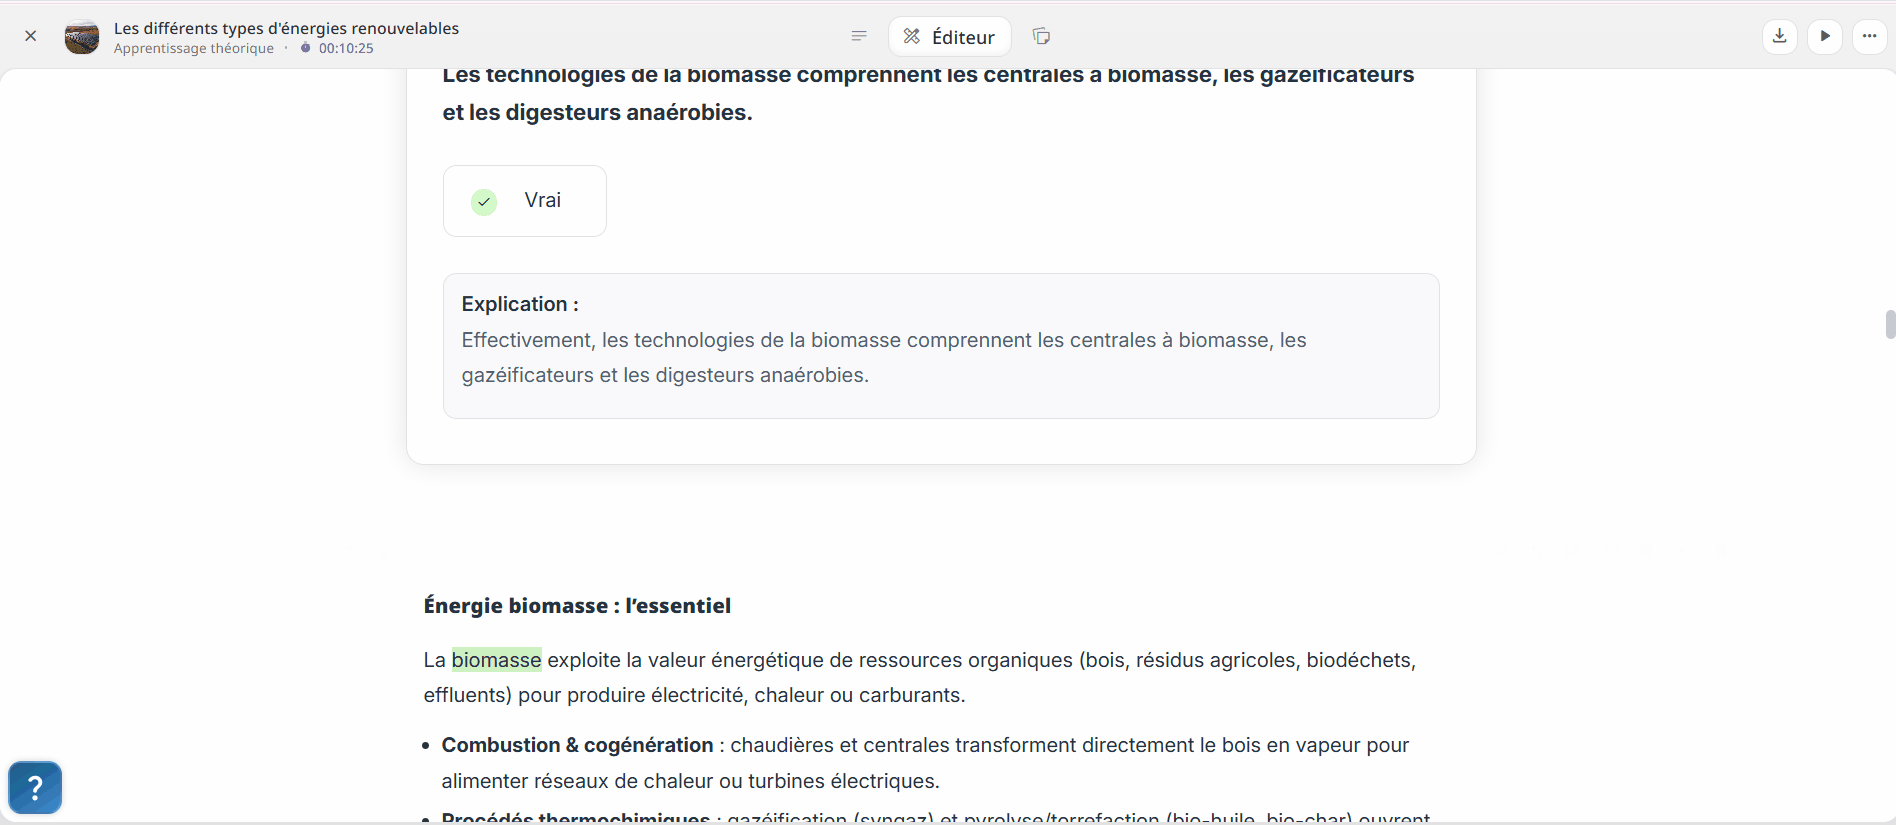This screenshot has width=1896, height=825.
Task: Click the green checkmark next to Vrai
Action: [x=484, y=202]
